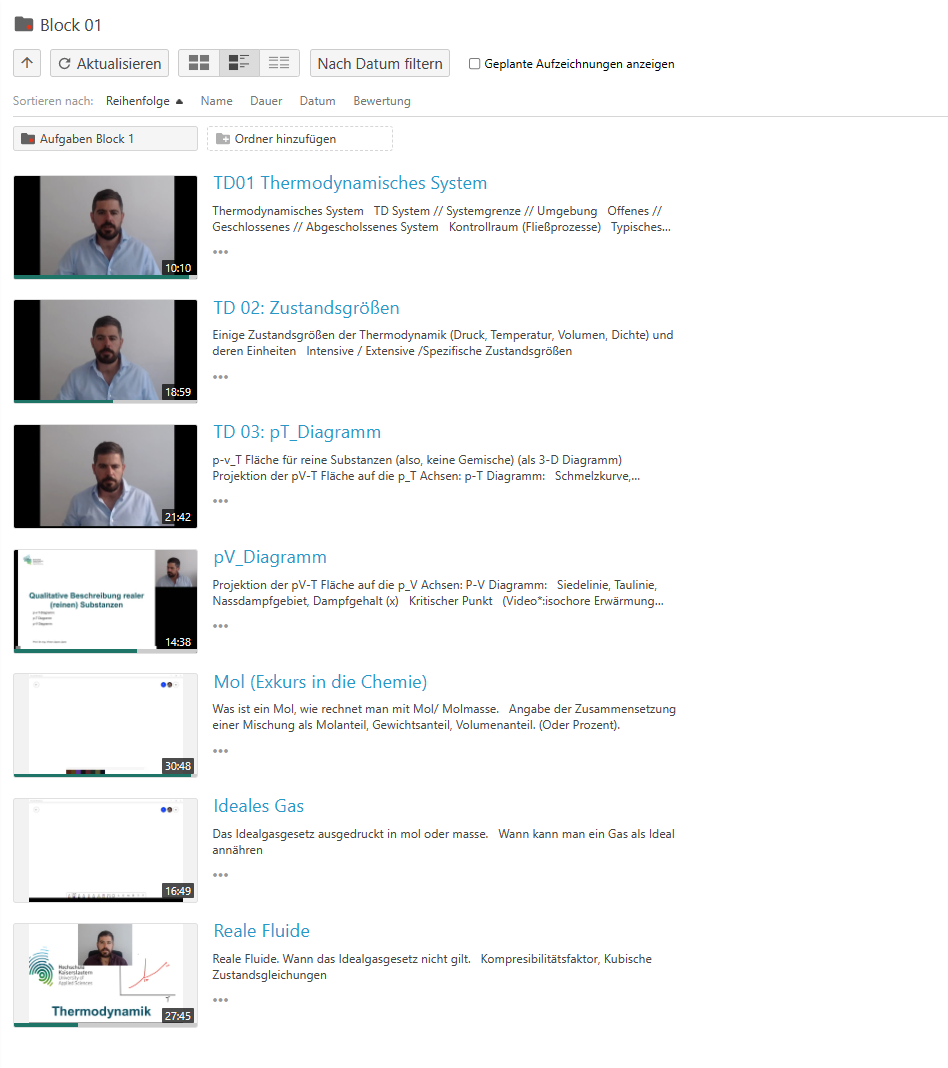
Task: Expand more options under TD 02: Zustandsgrößen
Action: pos(220,377)
